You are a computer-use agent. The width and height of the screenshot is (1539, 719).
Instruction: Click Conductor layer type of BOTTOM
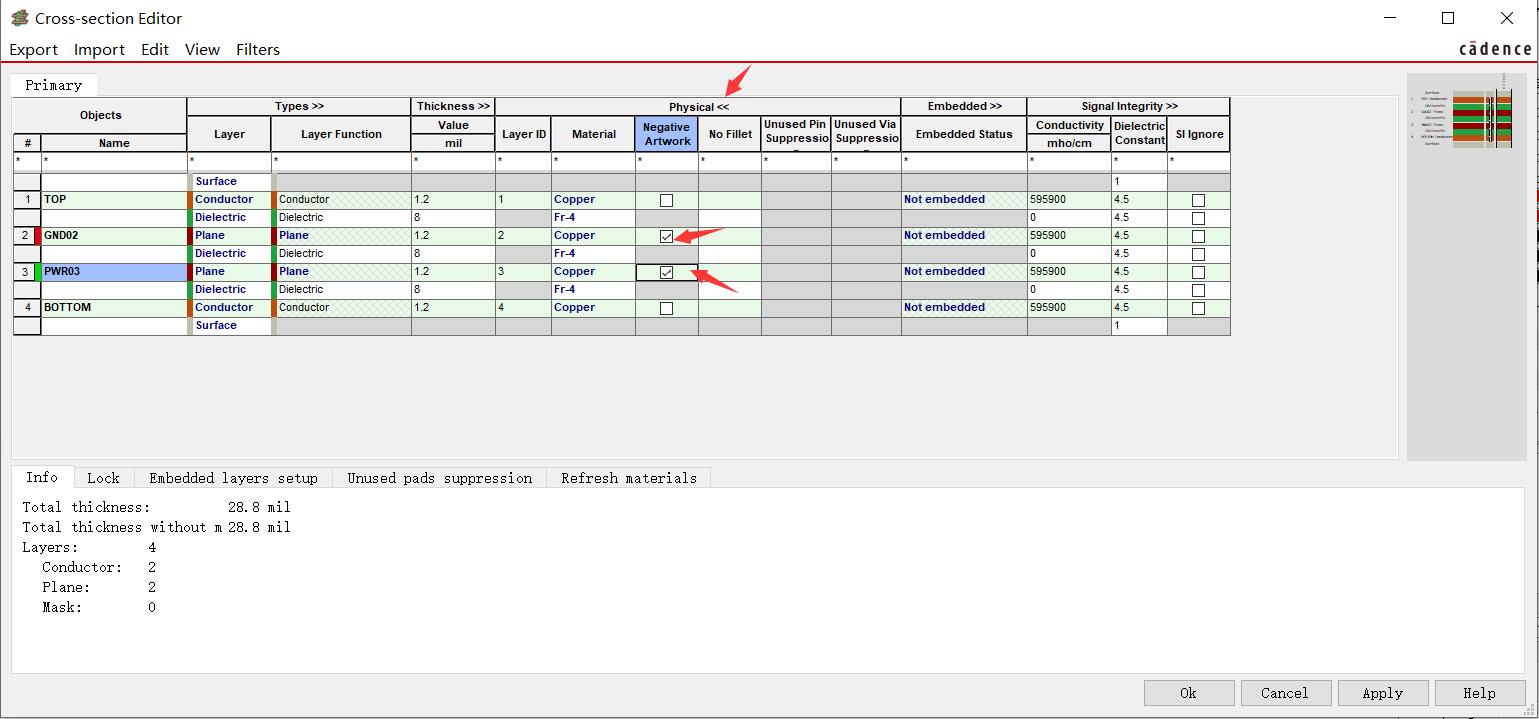click(229, 308)
